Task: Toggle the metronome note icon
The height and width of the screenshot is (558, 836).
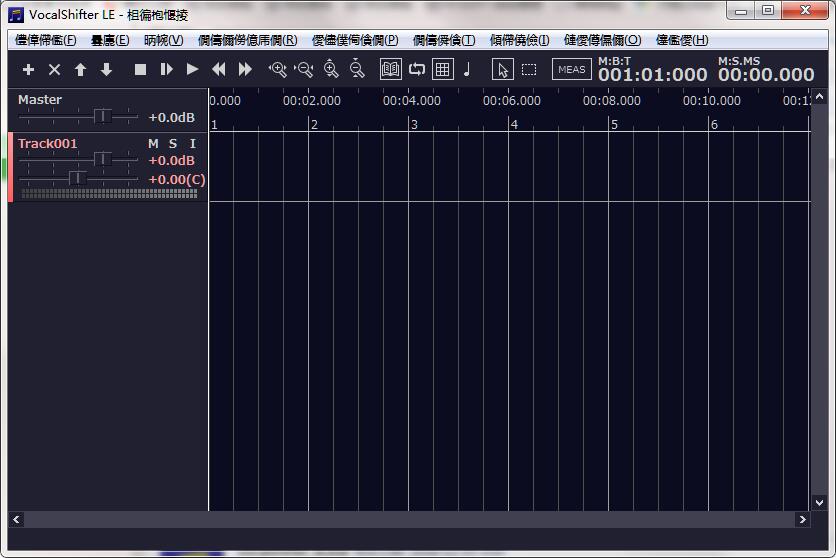Action: coord(466,70)
